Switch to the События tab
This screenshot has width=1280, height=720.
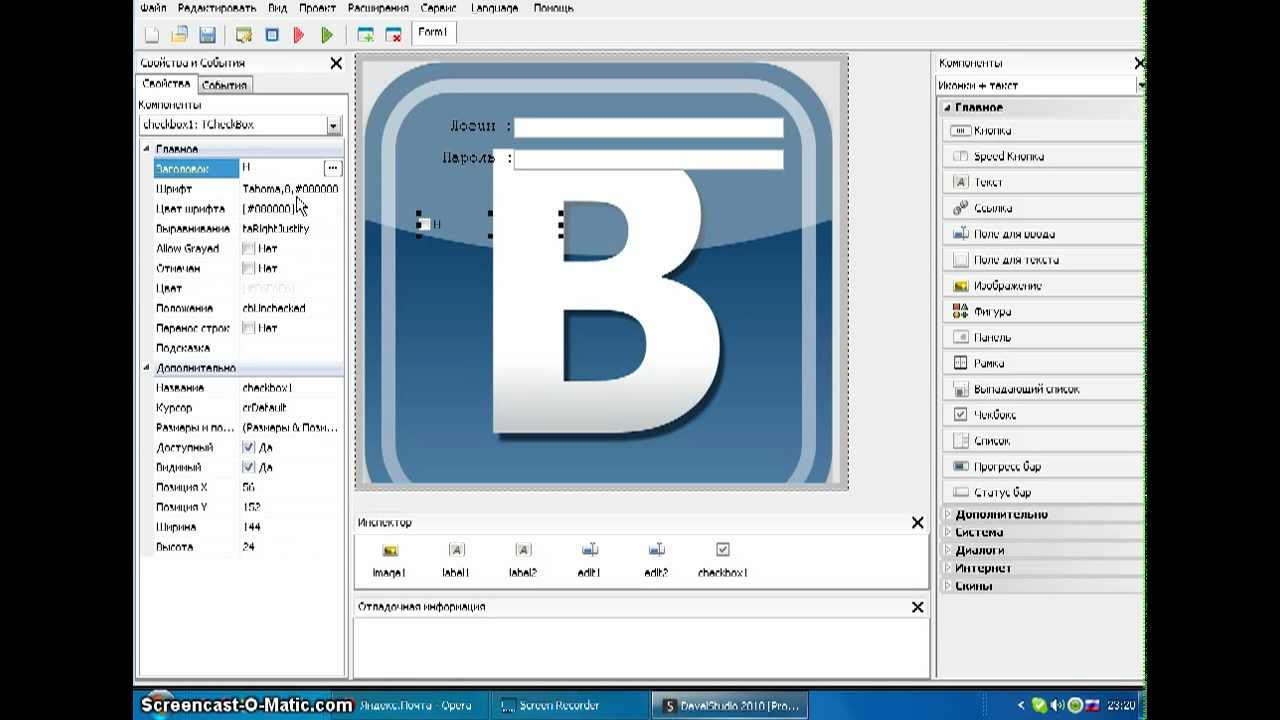(x=224, y=85)
